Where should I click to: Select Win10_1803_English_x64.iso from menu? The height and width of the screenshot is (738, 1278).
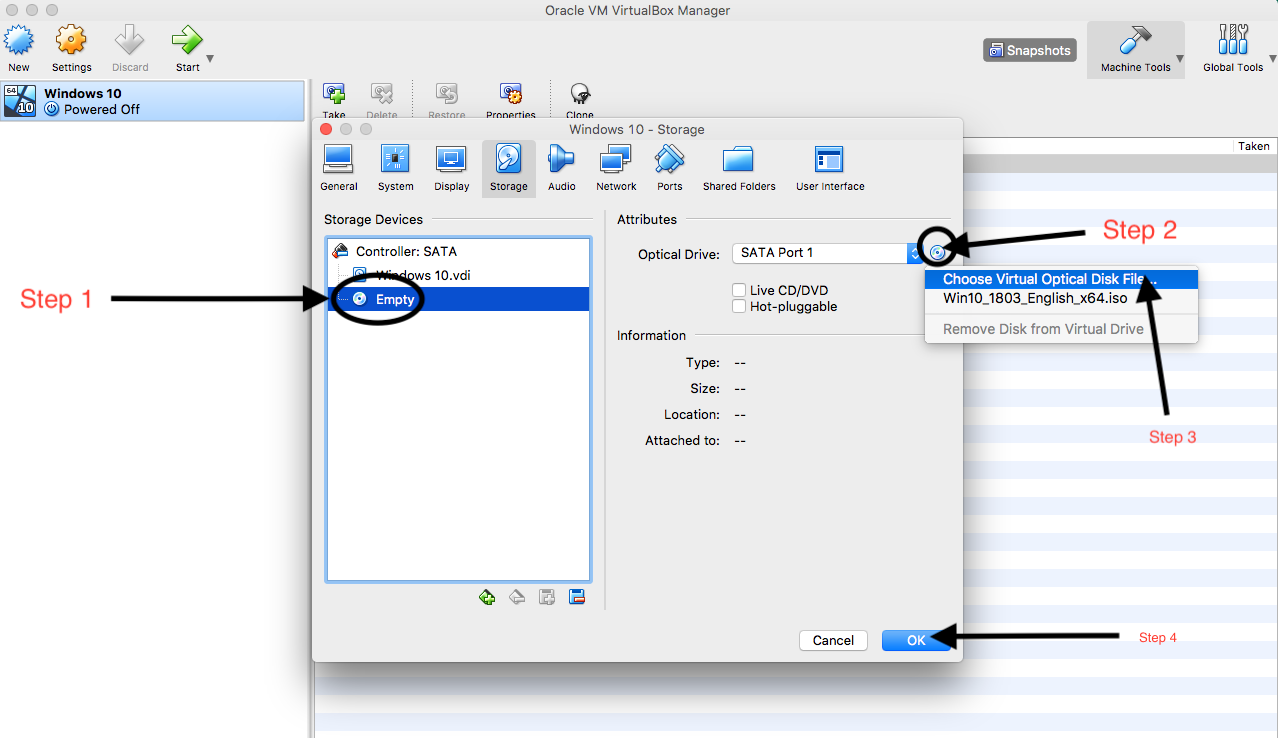(1061, 298)
